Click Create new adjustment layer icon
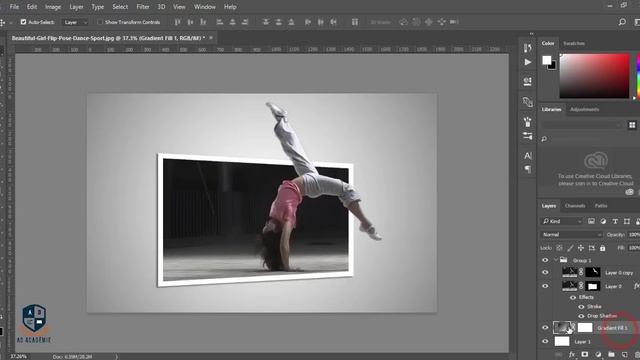Viewport: 640px width, 360px height. coord(598,354)
